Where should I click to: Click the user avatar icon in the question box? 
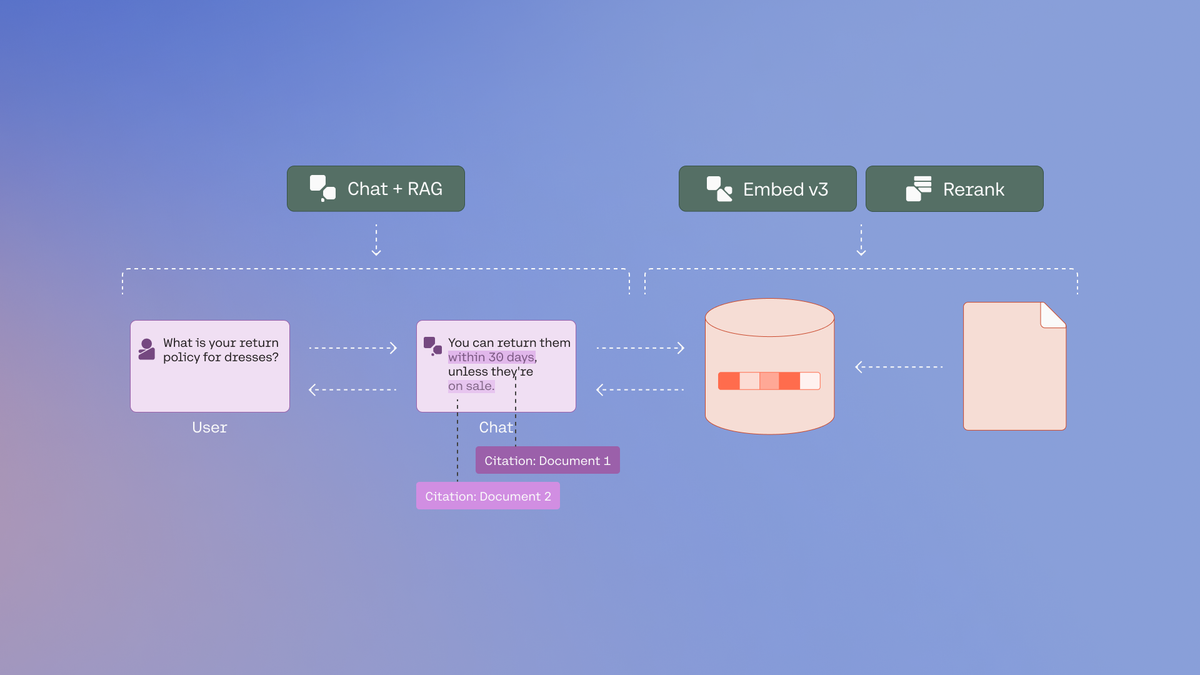147,347
